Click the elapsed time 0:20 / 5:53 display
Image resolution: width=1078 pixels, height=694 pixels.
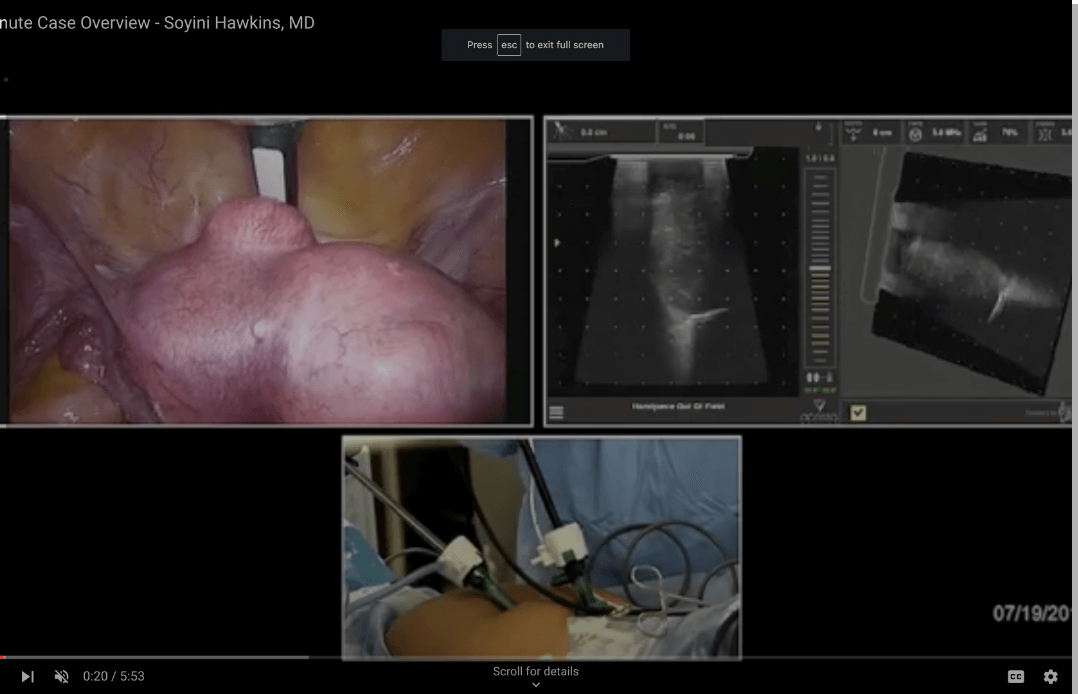point(114,677)
